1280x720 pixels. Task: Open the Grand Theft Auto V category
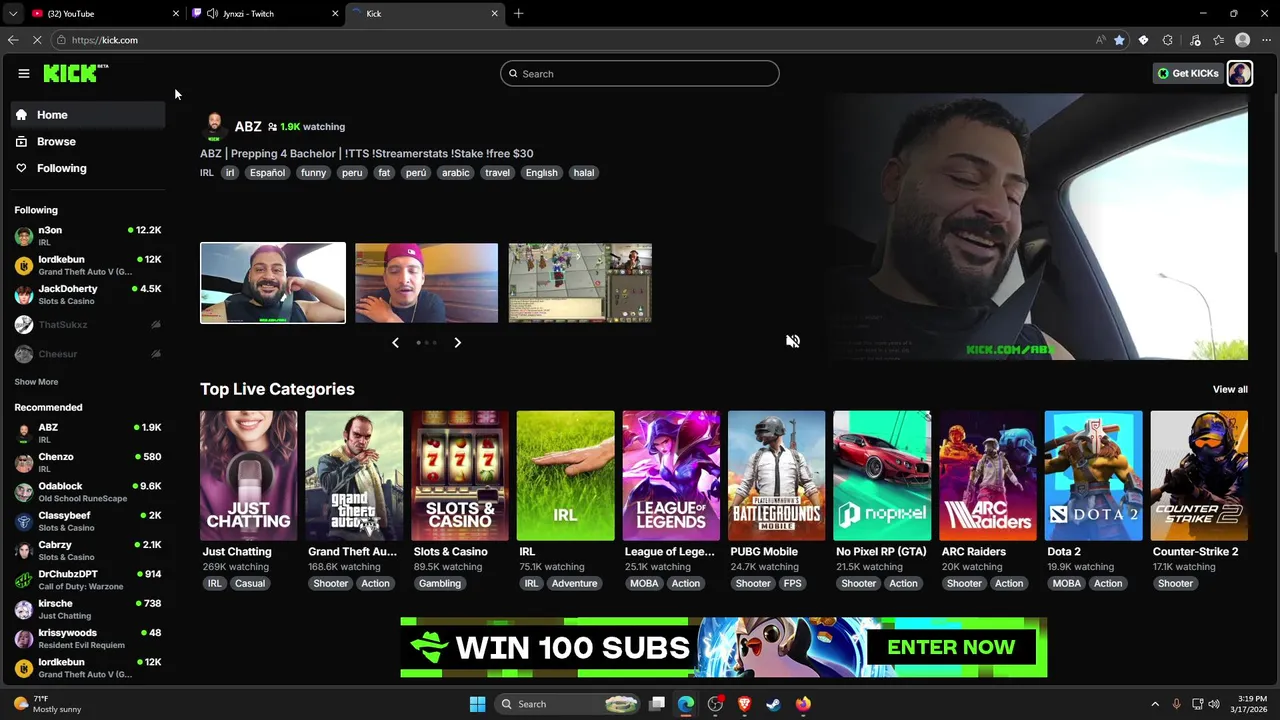point(354,476)
